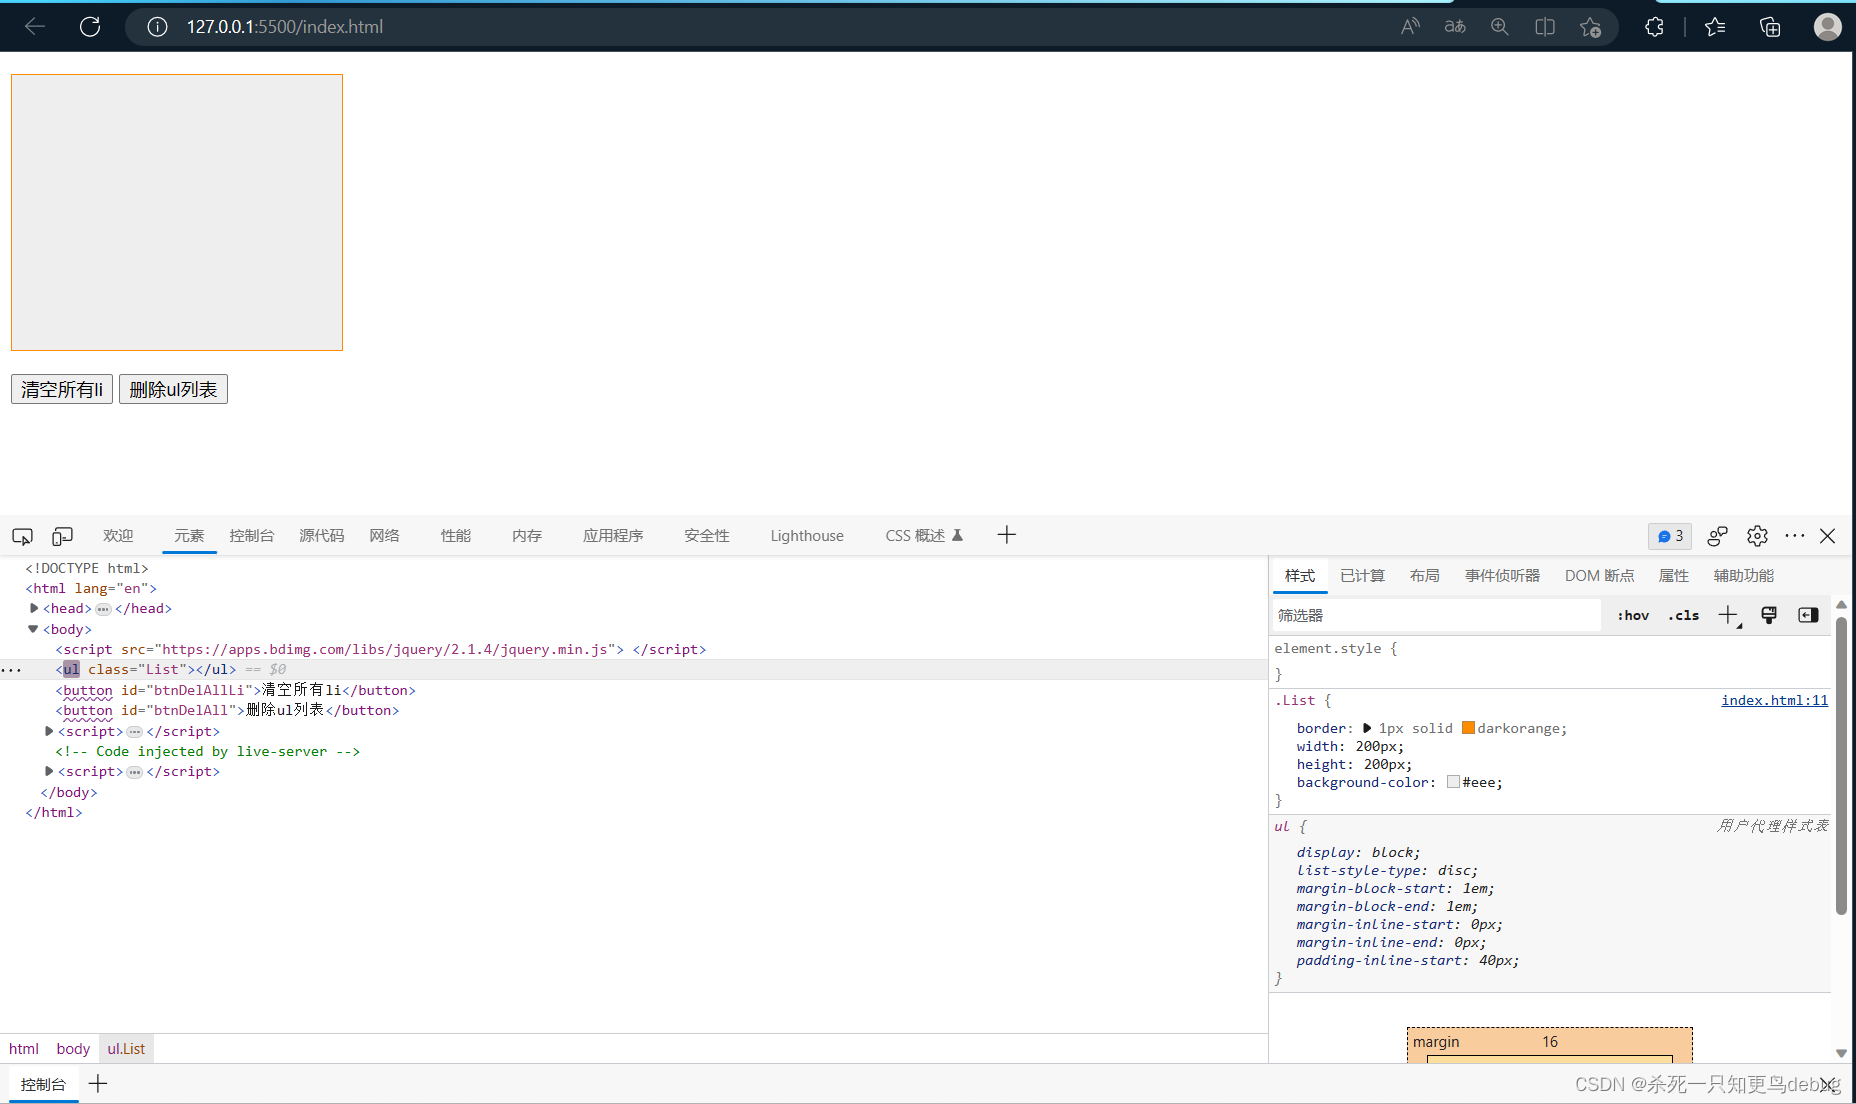The image size is (1856, 1104).
Task: Click the zoom magnifier icon
Action: (x=1500, y=27)
